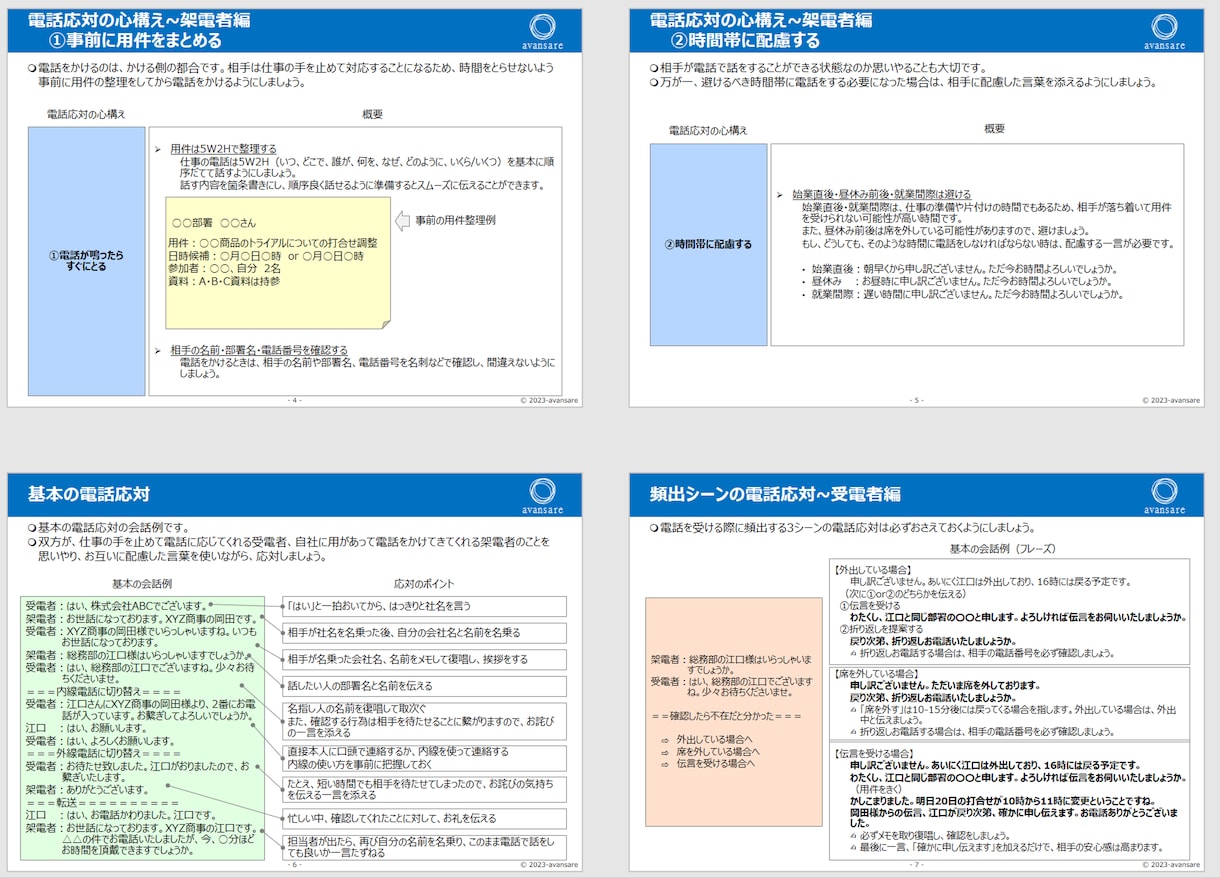Click the point box starting 担当者が出たら、再び自分の名前を名乗り
The height and width of the screenshot is (878, 1220).
point(425,848)
